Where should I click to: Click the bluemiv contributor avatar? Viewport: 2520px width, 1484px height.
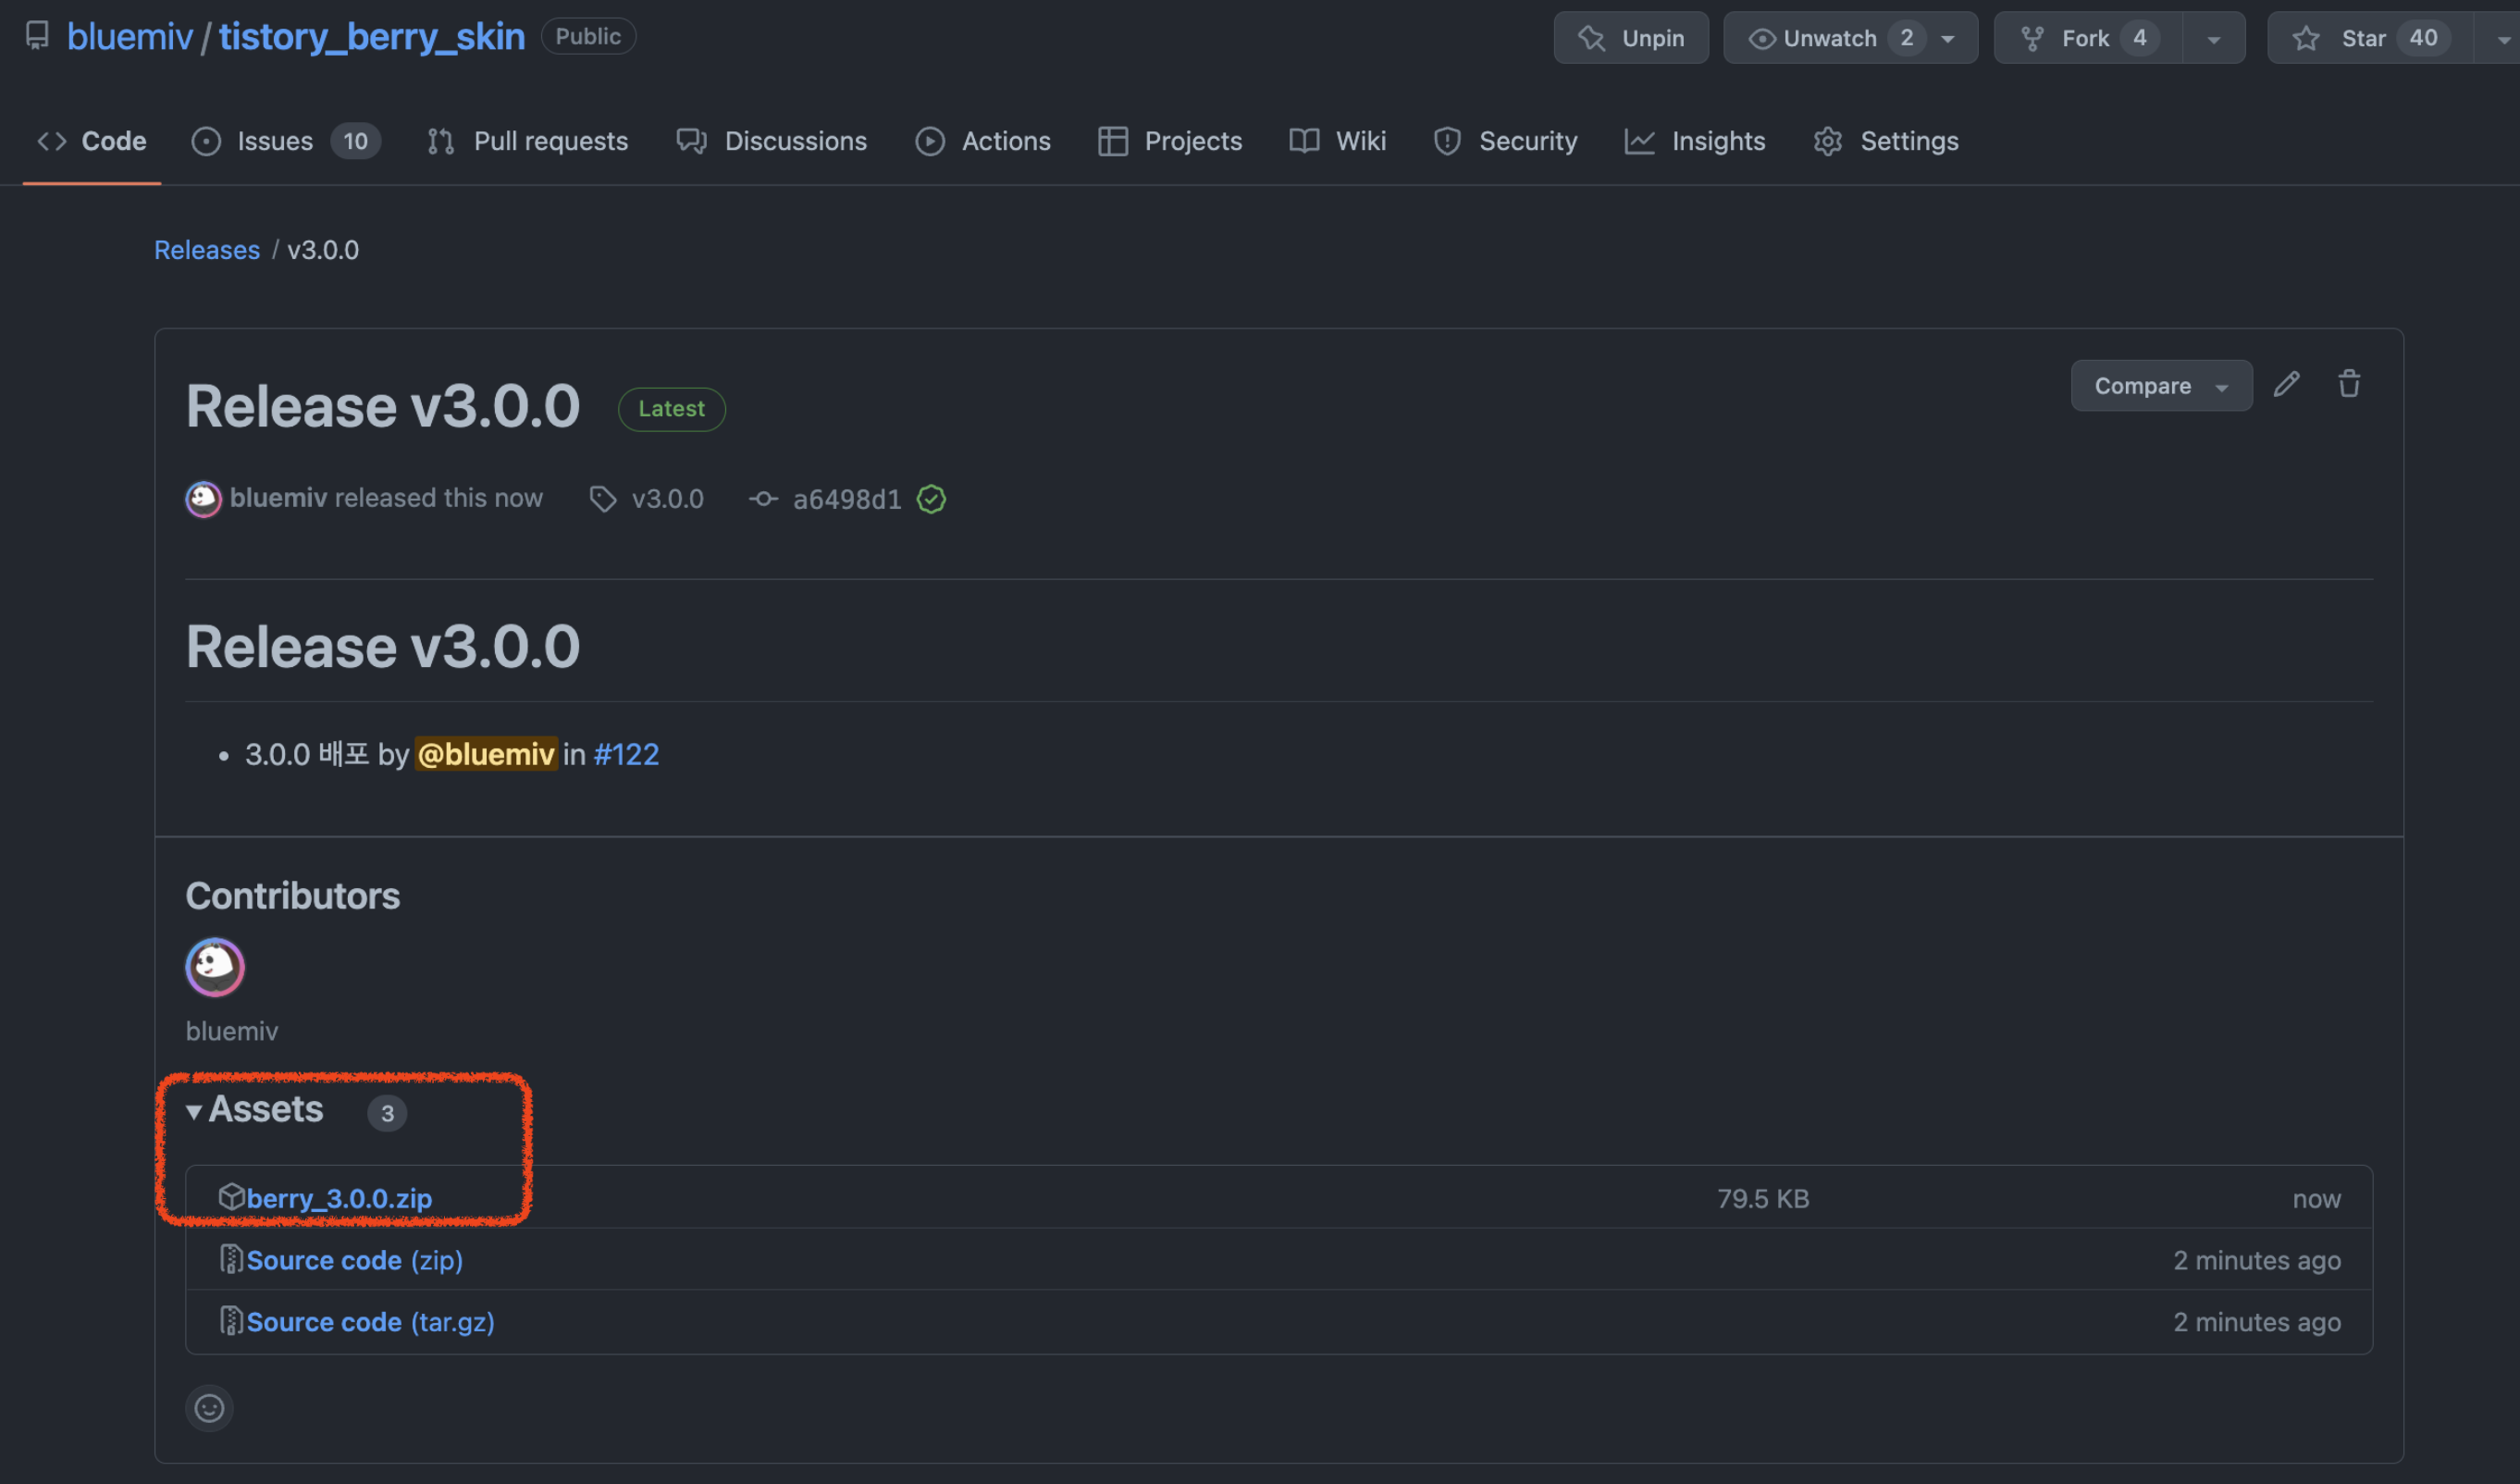(215, 967)
